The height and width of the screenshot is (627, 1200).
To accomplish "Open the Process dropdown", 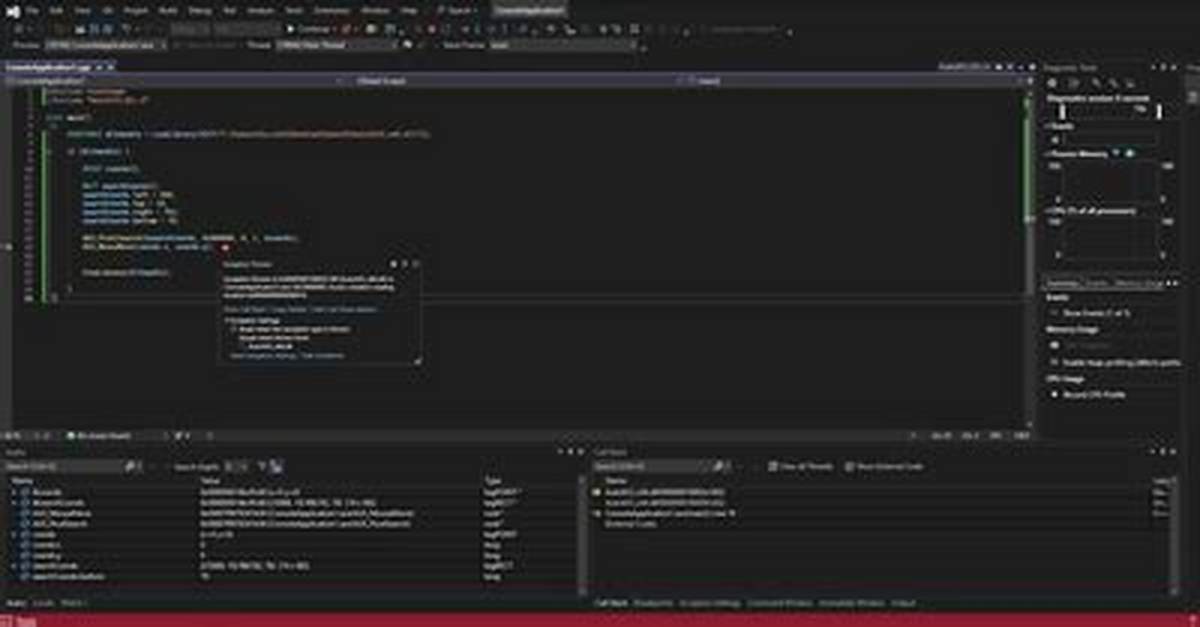I will tap(106, 45).
